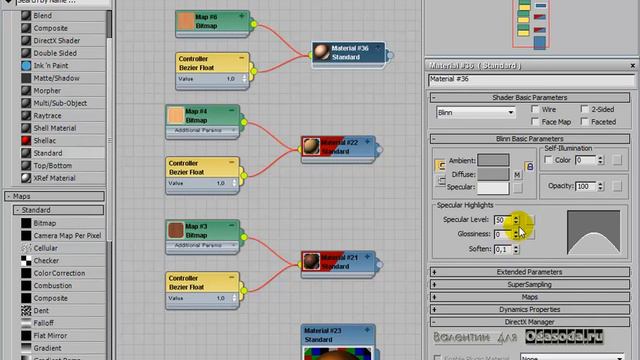Click the Material #36 sphere preview
640x360 pixels.
[x=322, y=52]
